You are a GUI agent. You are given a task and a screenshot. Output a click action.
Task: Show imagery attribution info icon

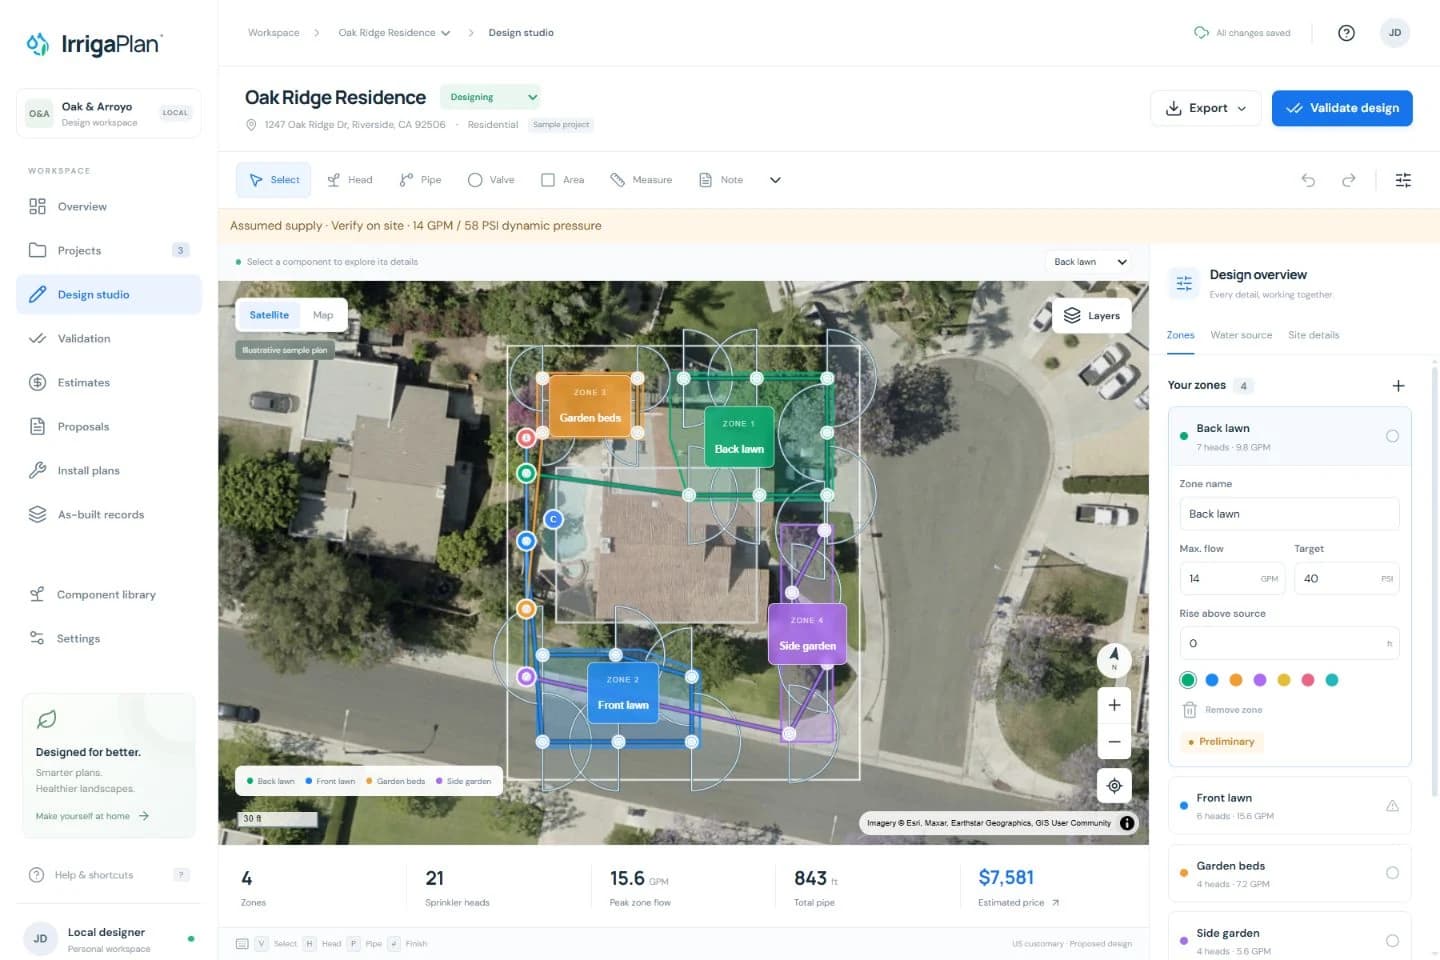point(1127,823)
